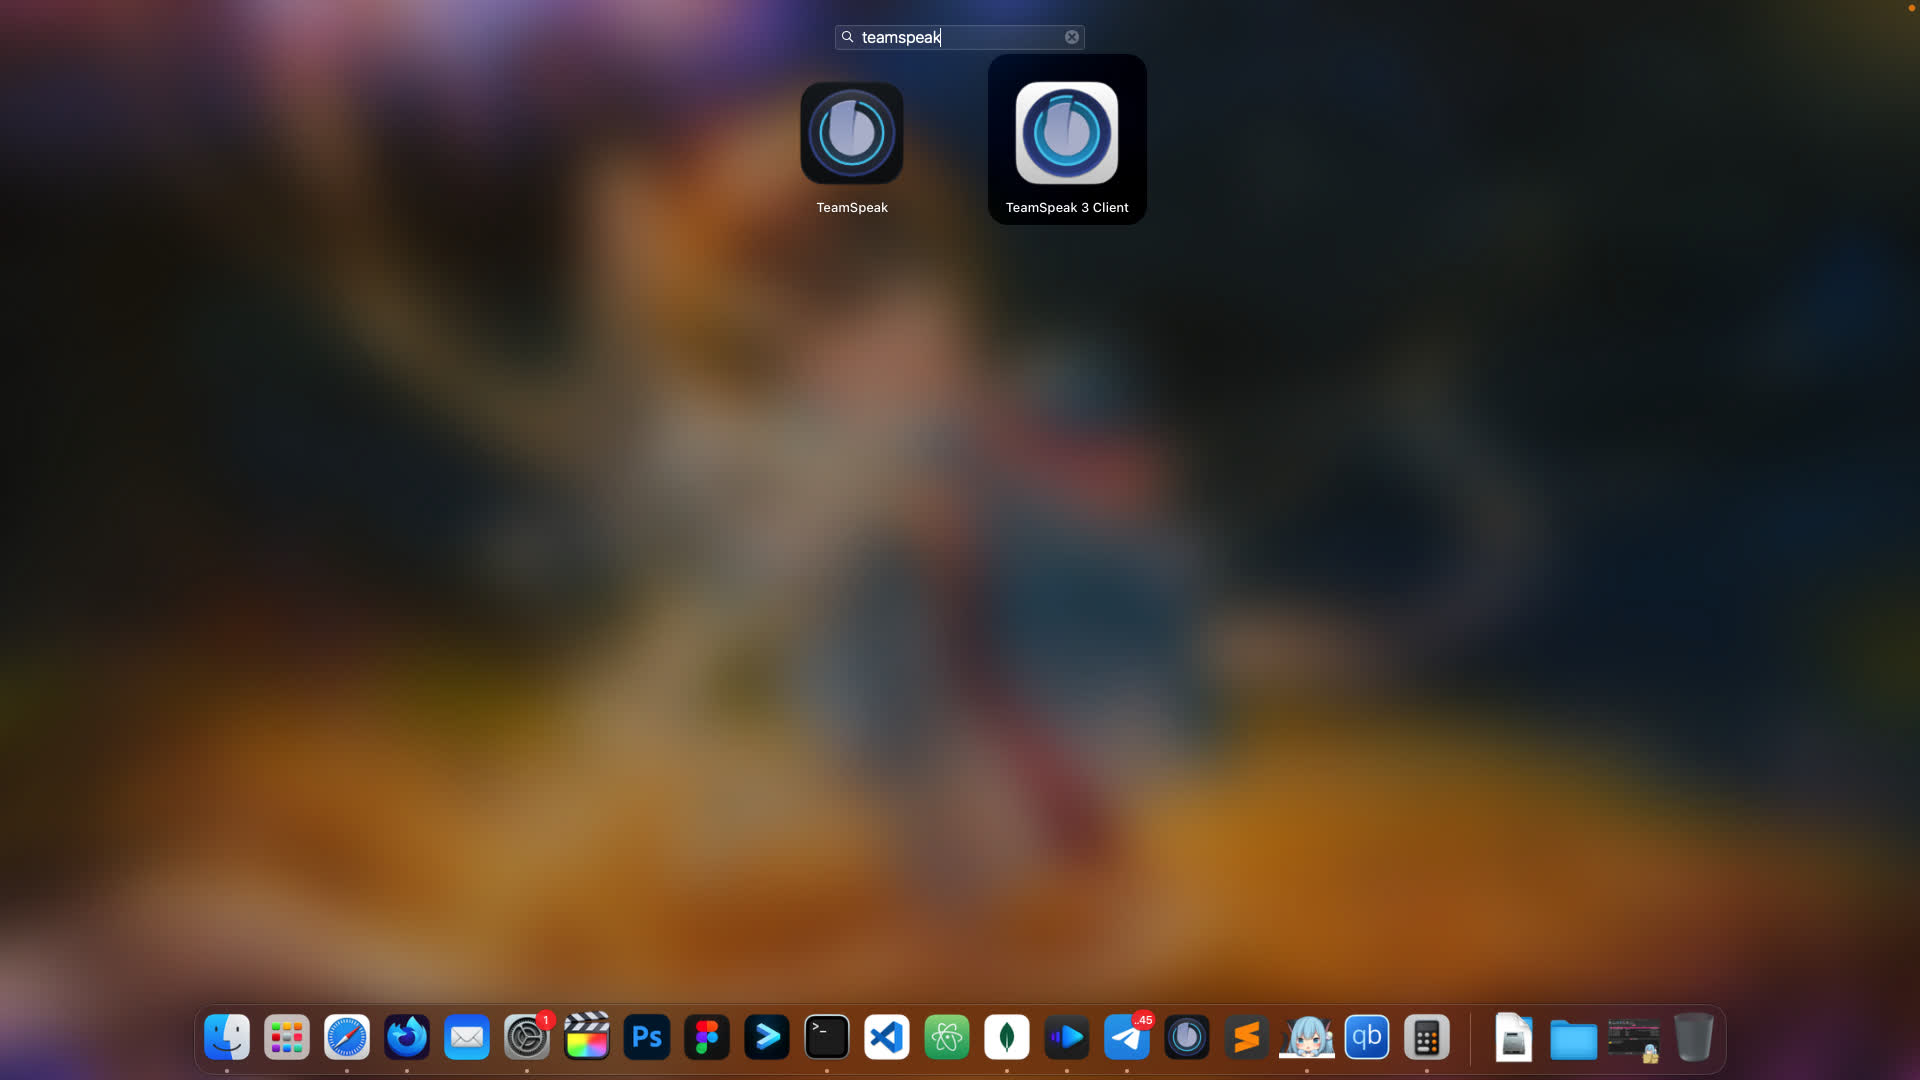Open MongoDB Compass from the Dock

1007,1037
